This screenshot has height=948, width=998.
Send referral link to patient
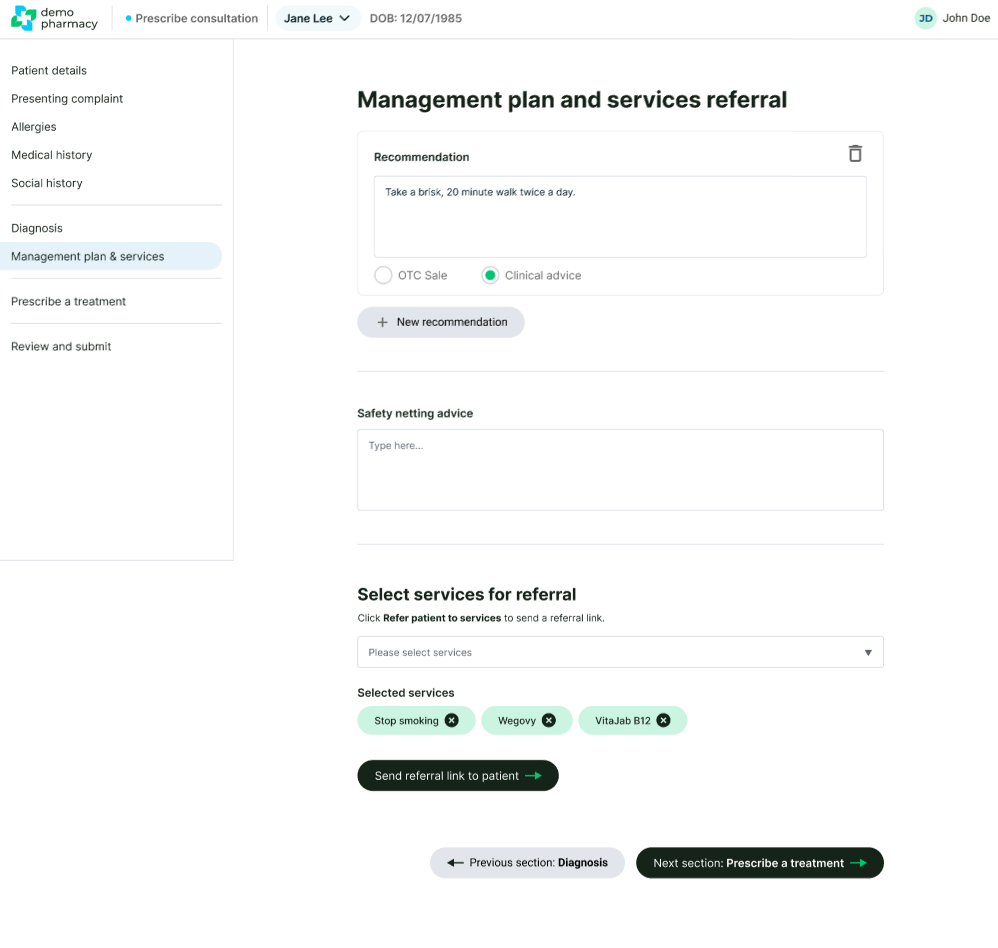pos(457,776)
